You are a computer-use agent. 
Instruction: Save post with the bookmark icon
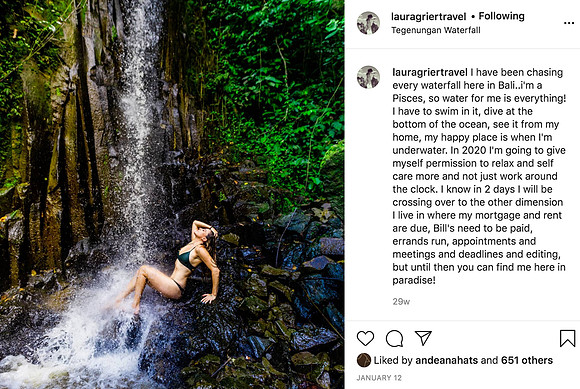click(x=567, y=338)
